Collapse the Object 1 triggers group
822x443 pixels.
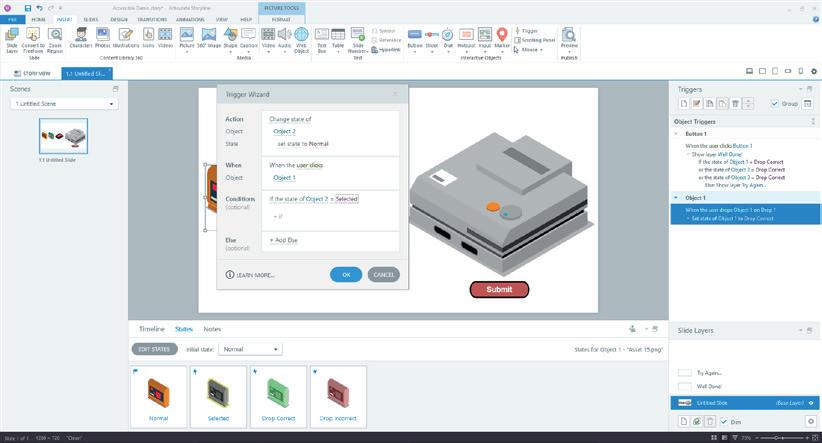[676, 198]
